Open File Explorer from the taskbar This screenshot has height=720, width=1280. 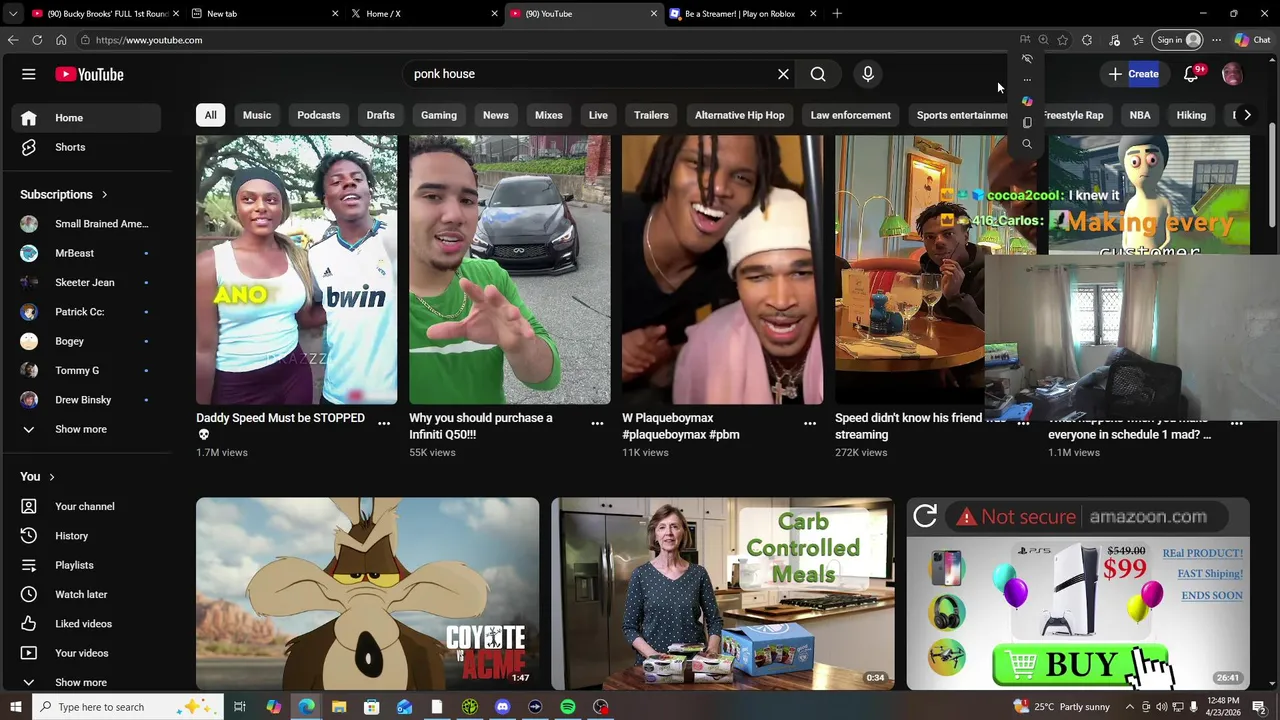pos(339,707)
